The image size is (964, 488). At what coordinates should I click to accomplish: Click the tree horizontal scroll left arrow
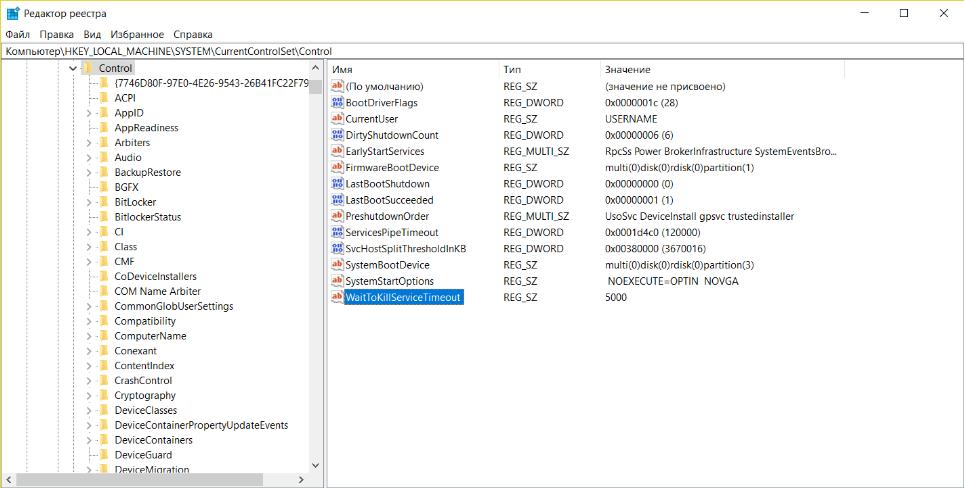click(9, 479)
